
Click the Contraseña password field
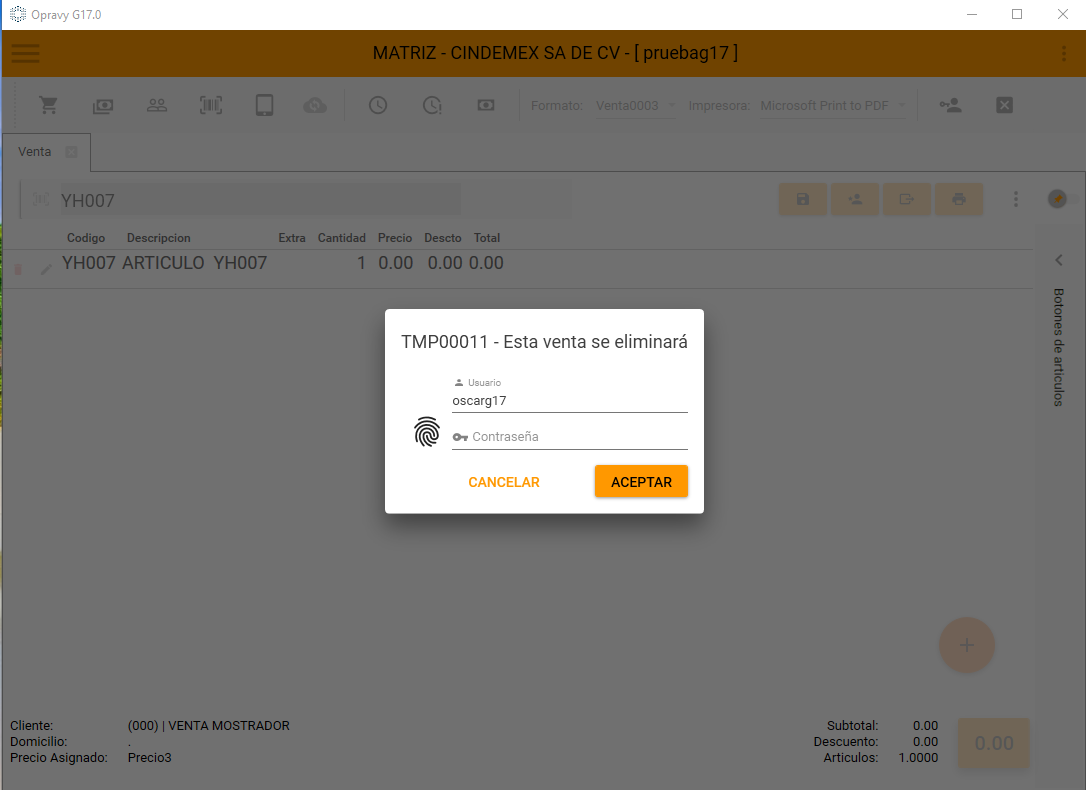pos(569,437)
